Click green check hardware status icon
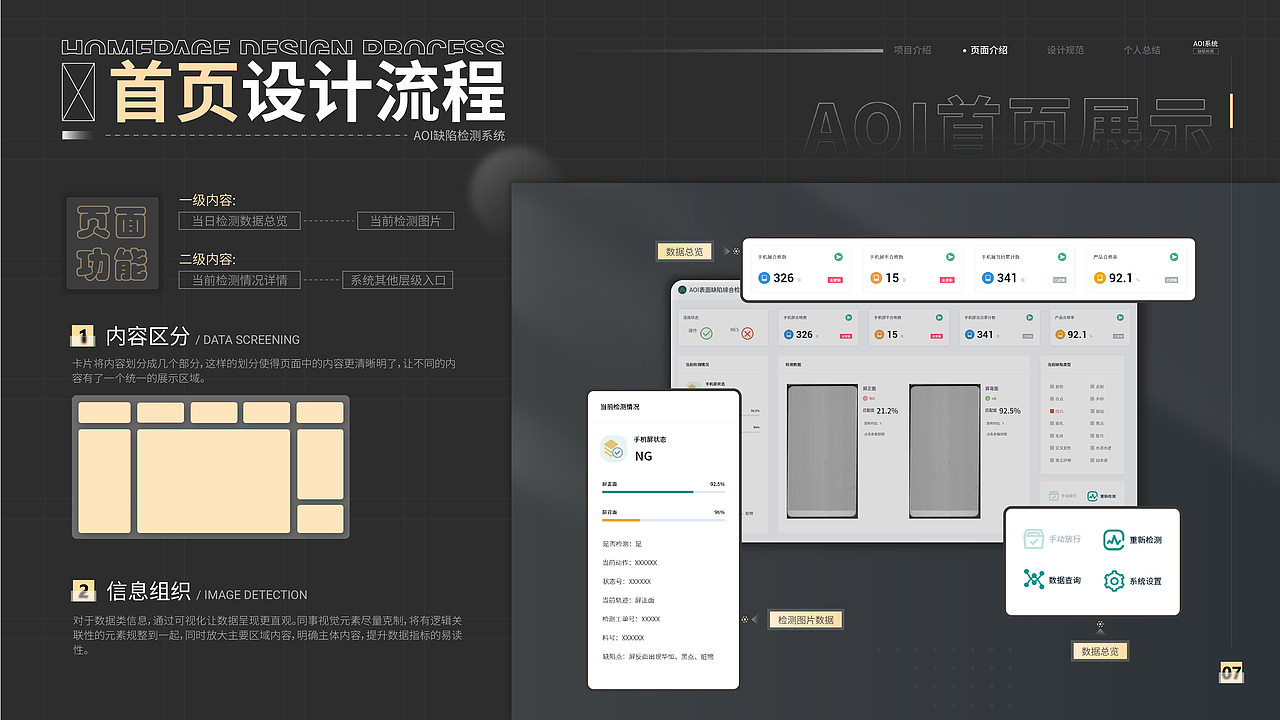This screenshot has height=720, width=1280. pyautogui.click(x=706, y=333)
